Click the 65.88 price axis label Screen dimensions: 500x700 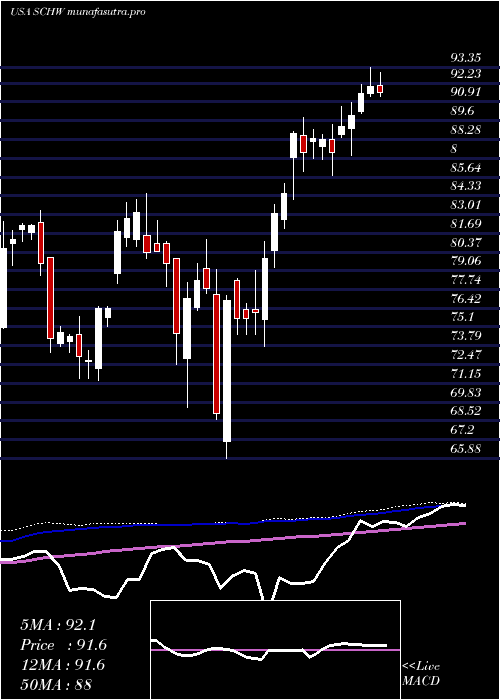click(x=465, y=449)
